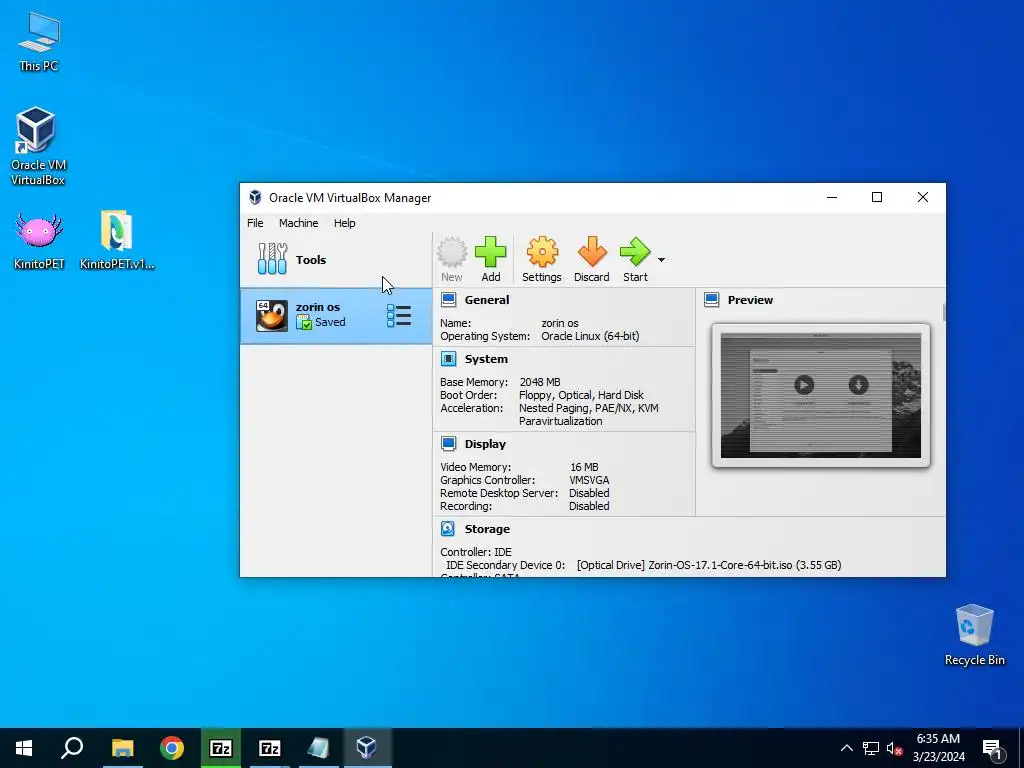Click the Storage section header

coord(487,529)
